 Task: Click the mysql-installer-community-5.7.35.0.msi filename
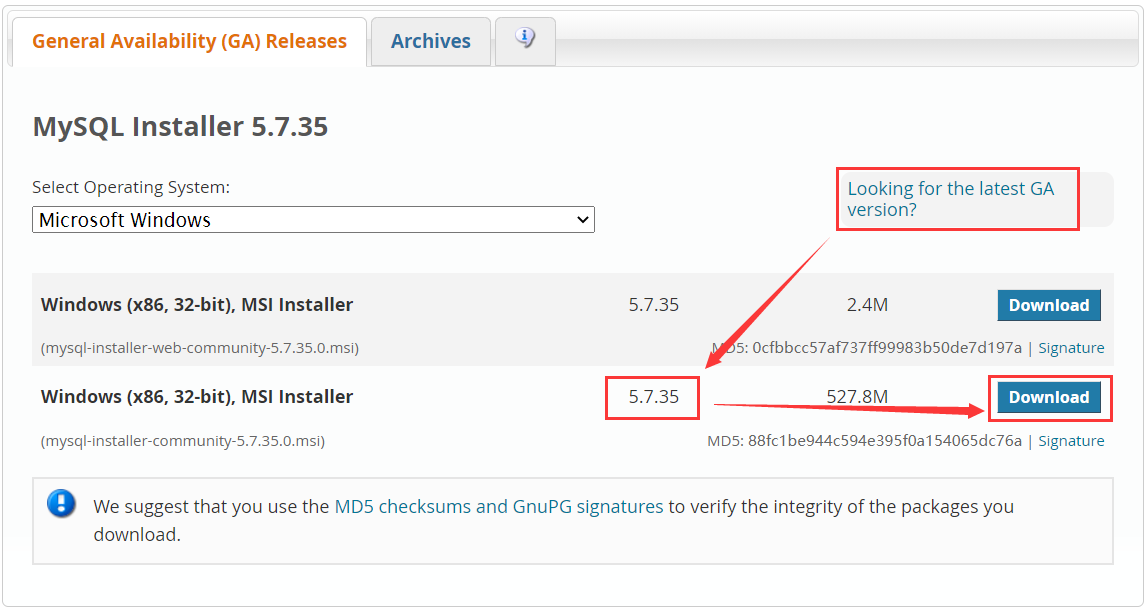coord(183,441)
